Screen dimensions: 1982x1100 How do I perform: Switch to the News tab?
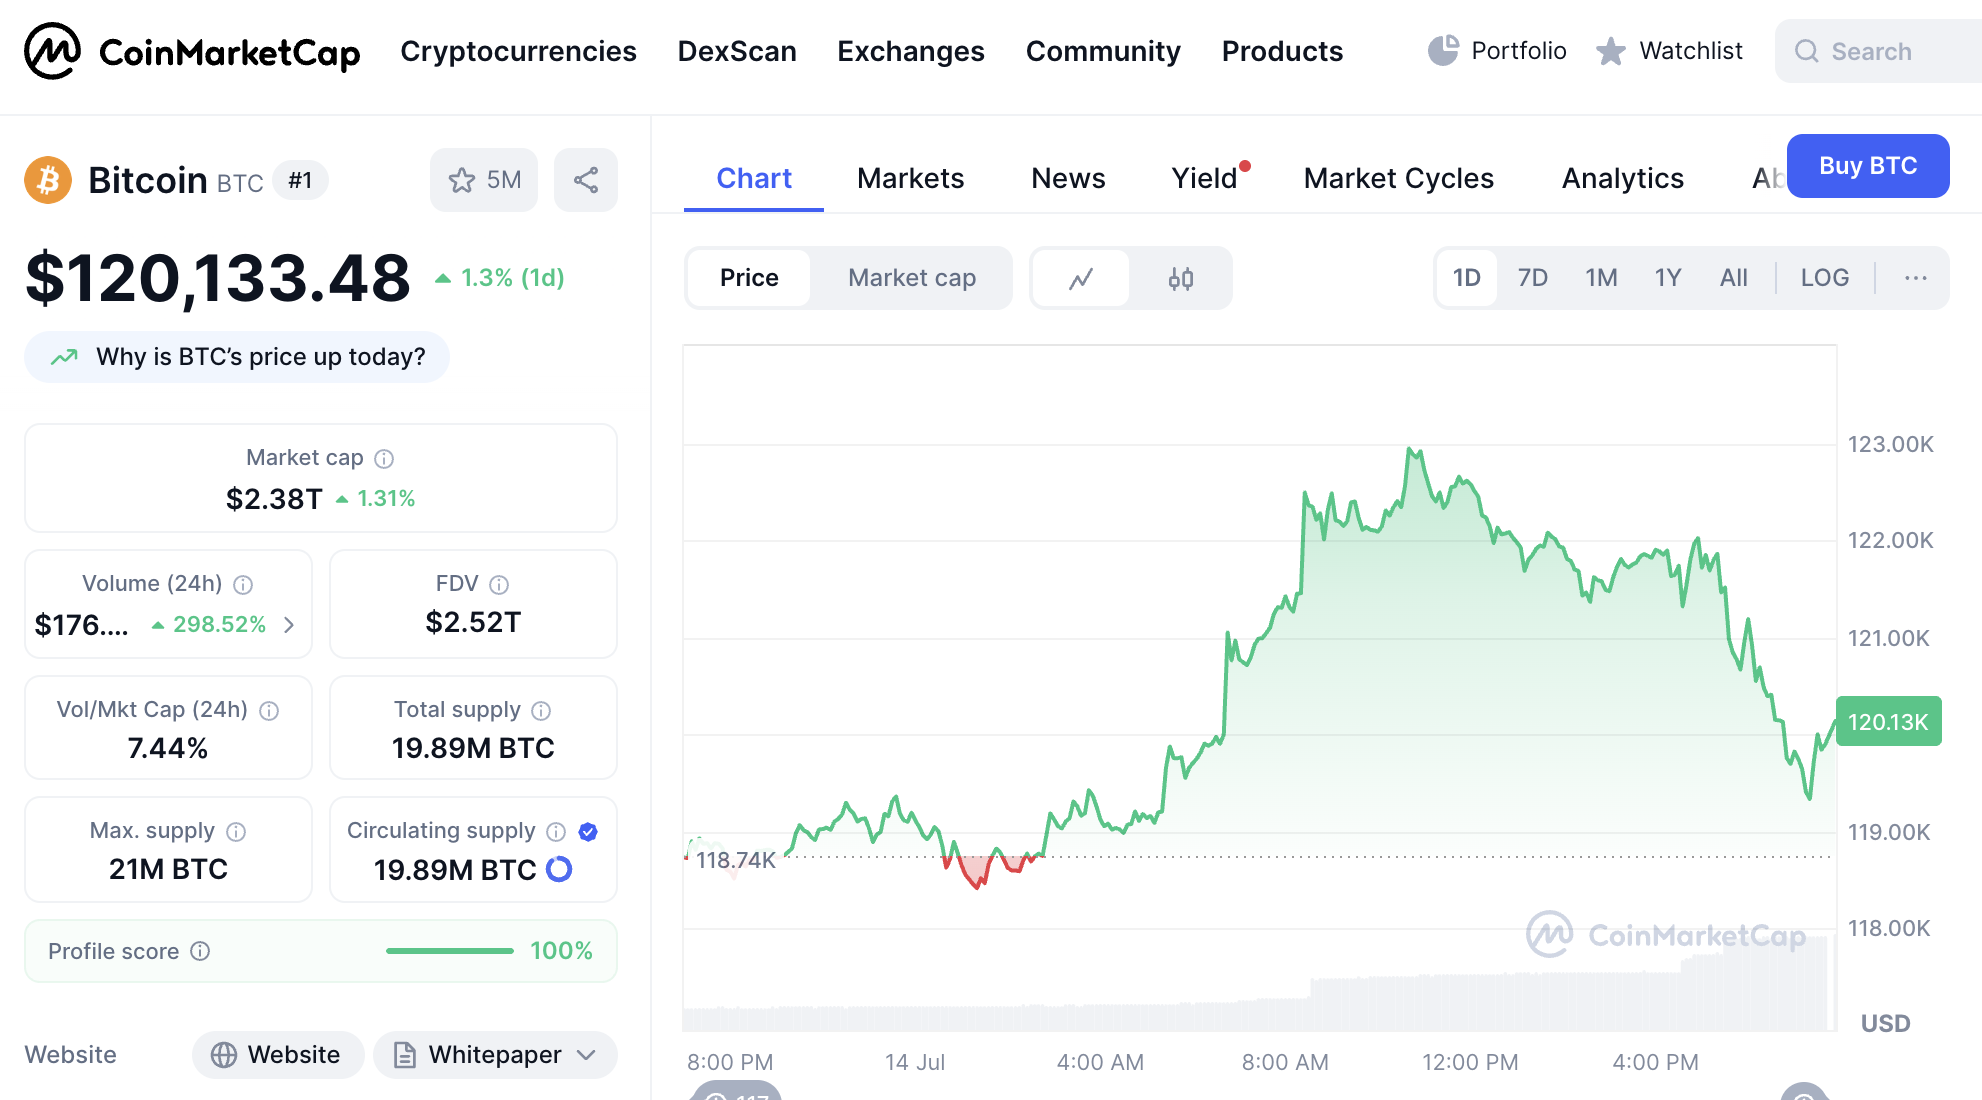[1068, 178]
